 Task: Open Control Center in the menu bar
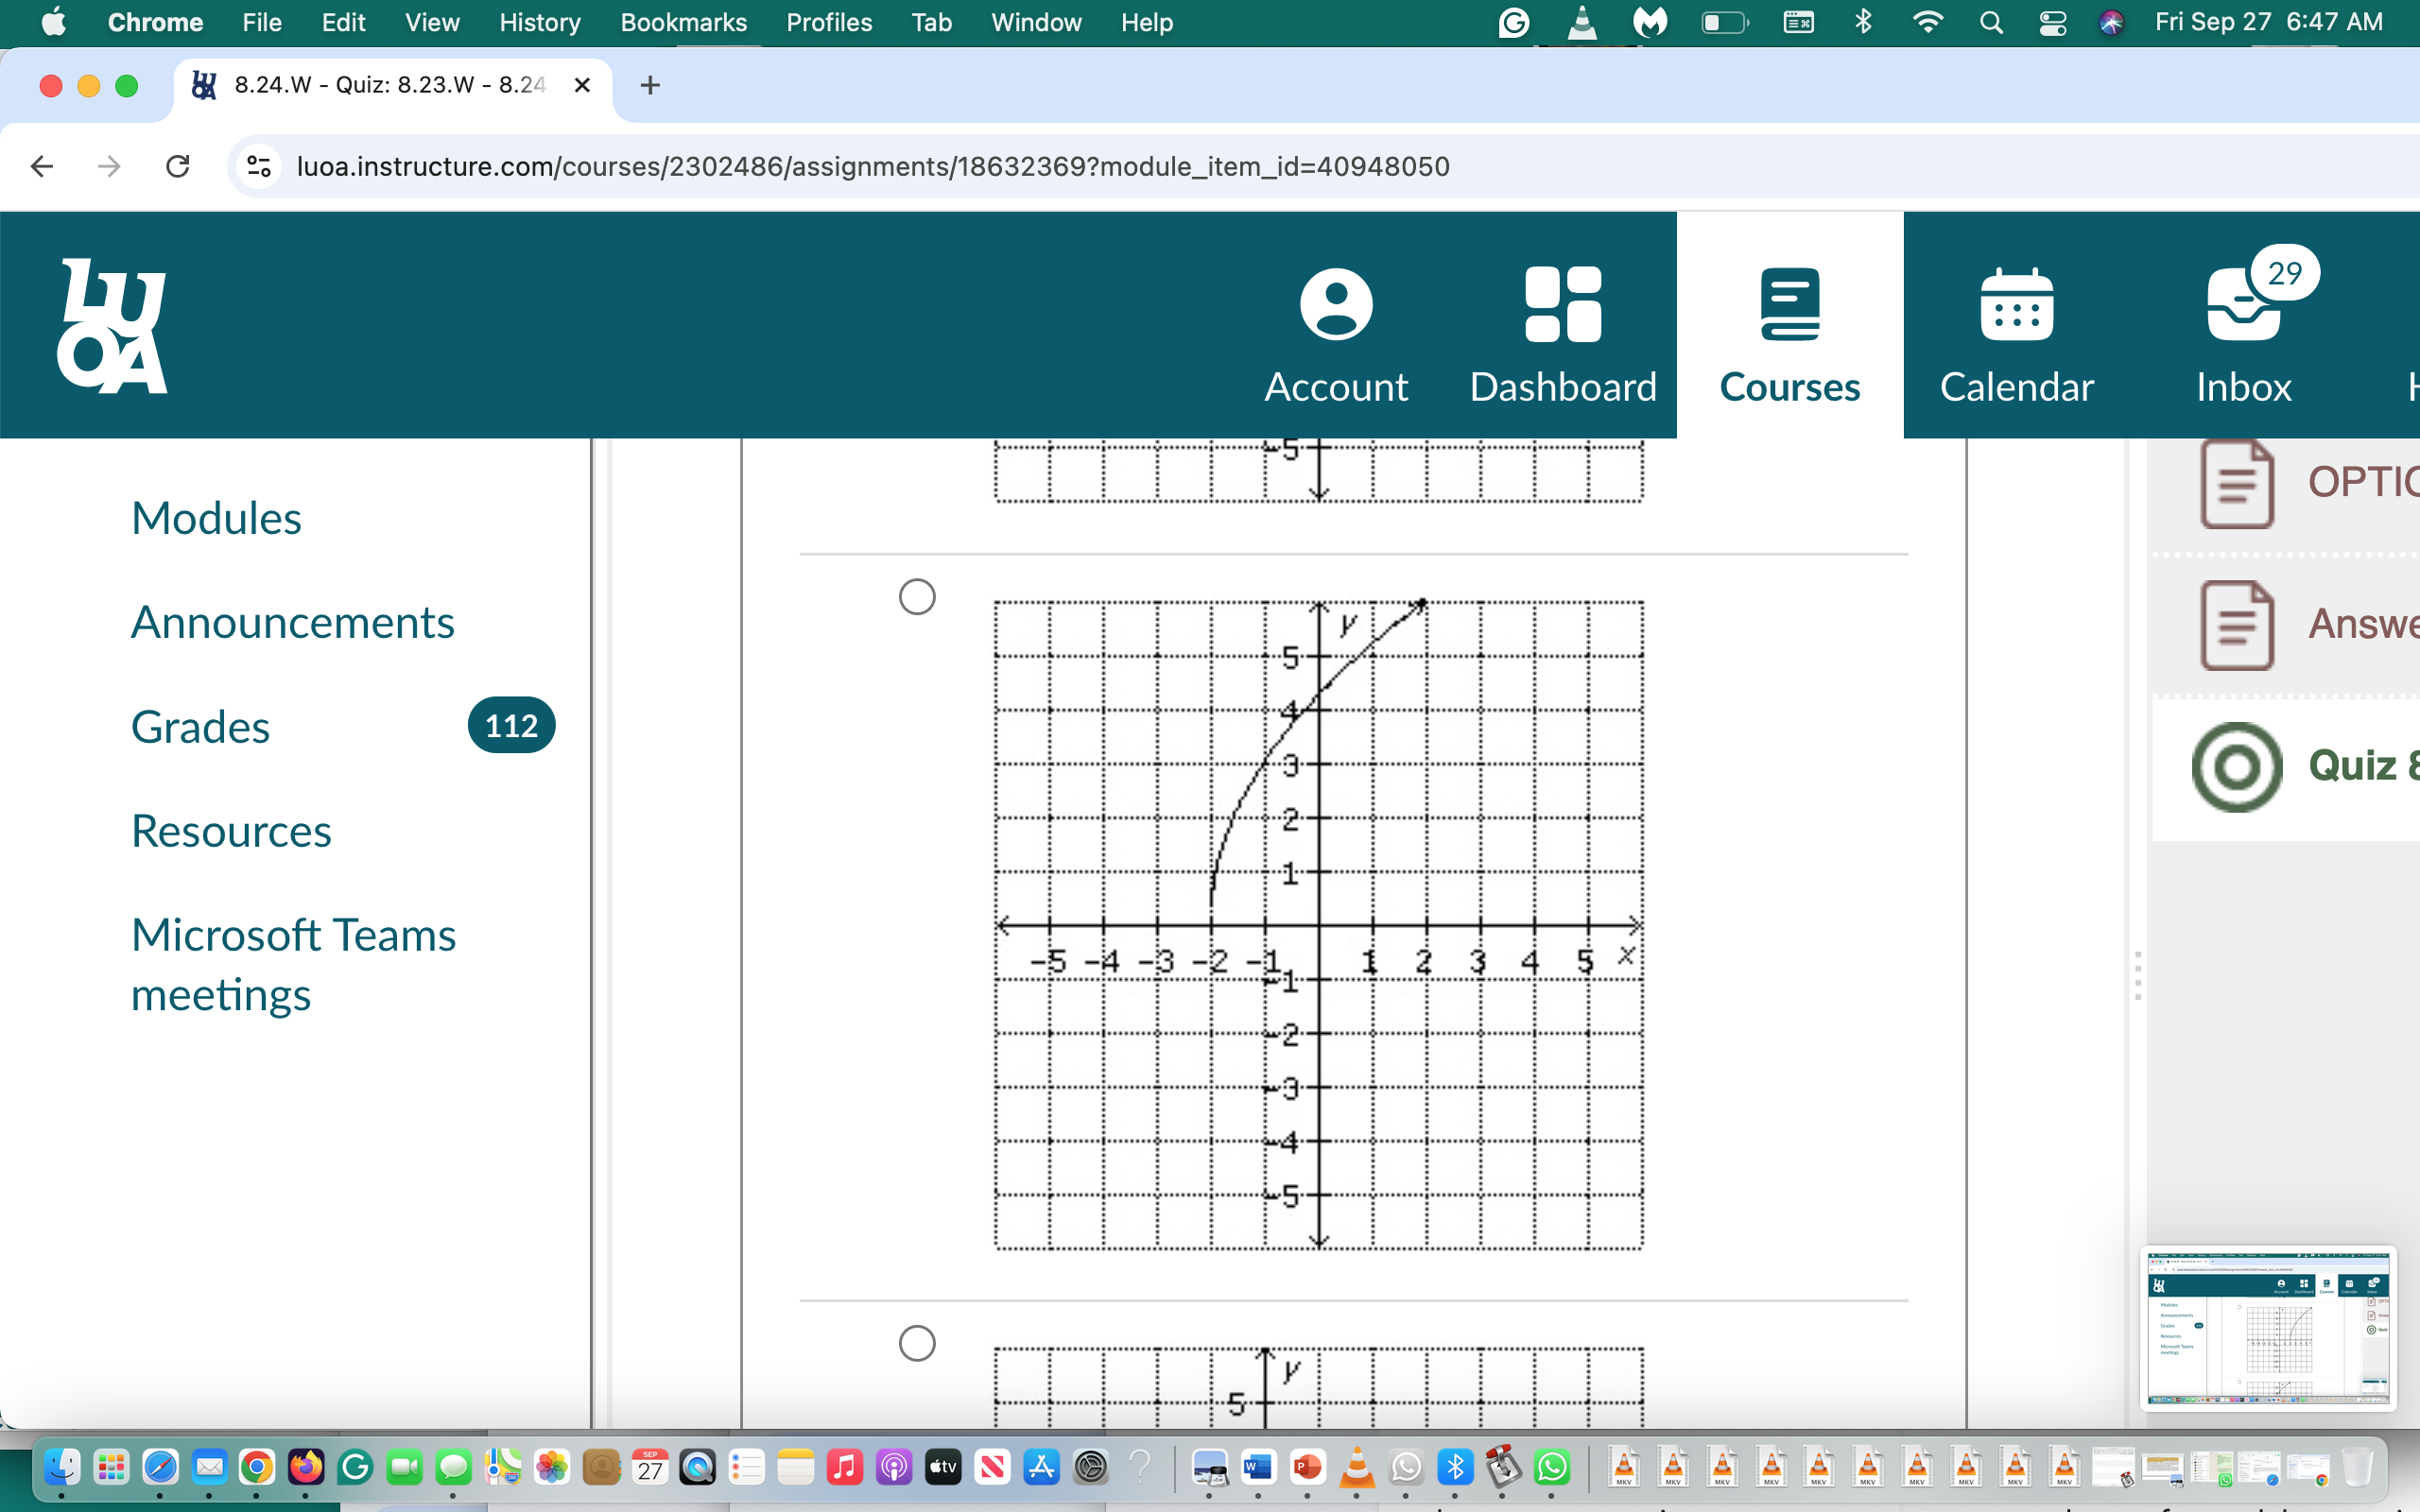2053,22
